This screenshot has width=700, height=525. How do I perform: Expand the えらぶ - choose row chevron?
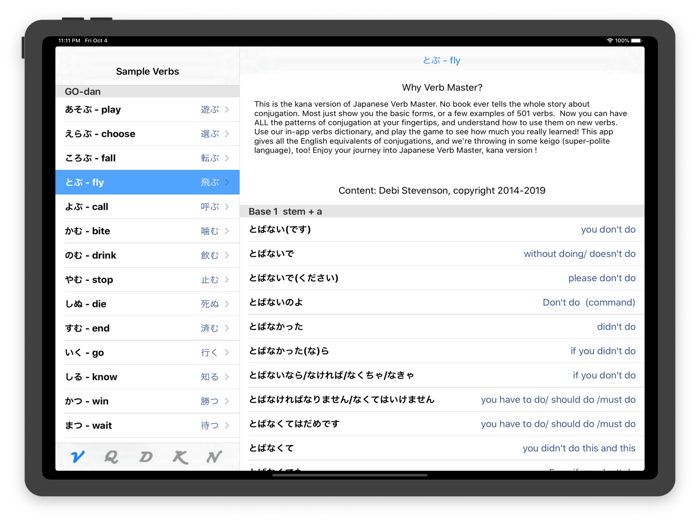click(227, 134)
